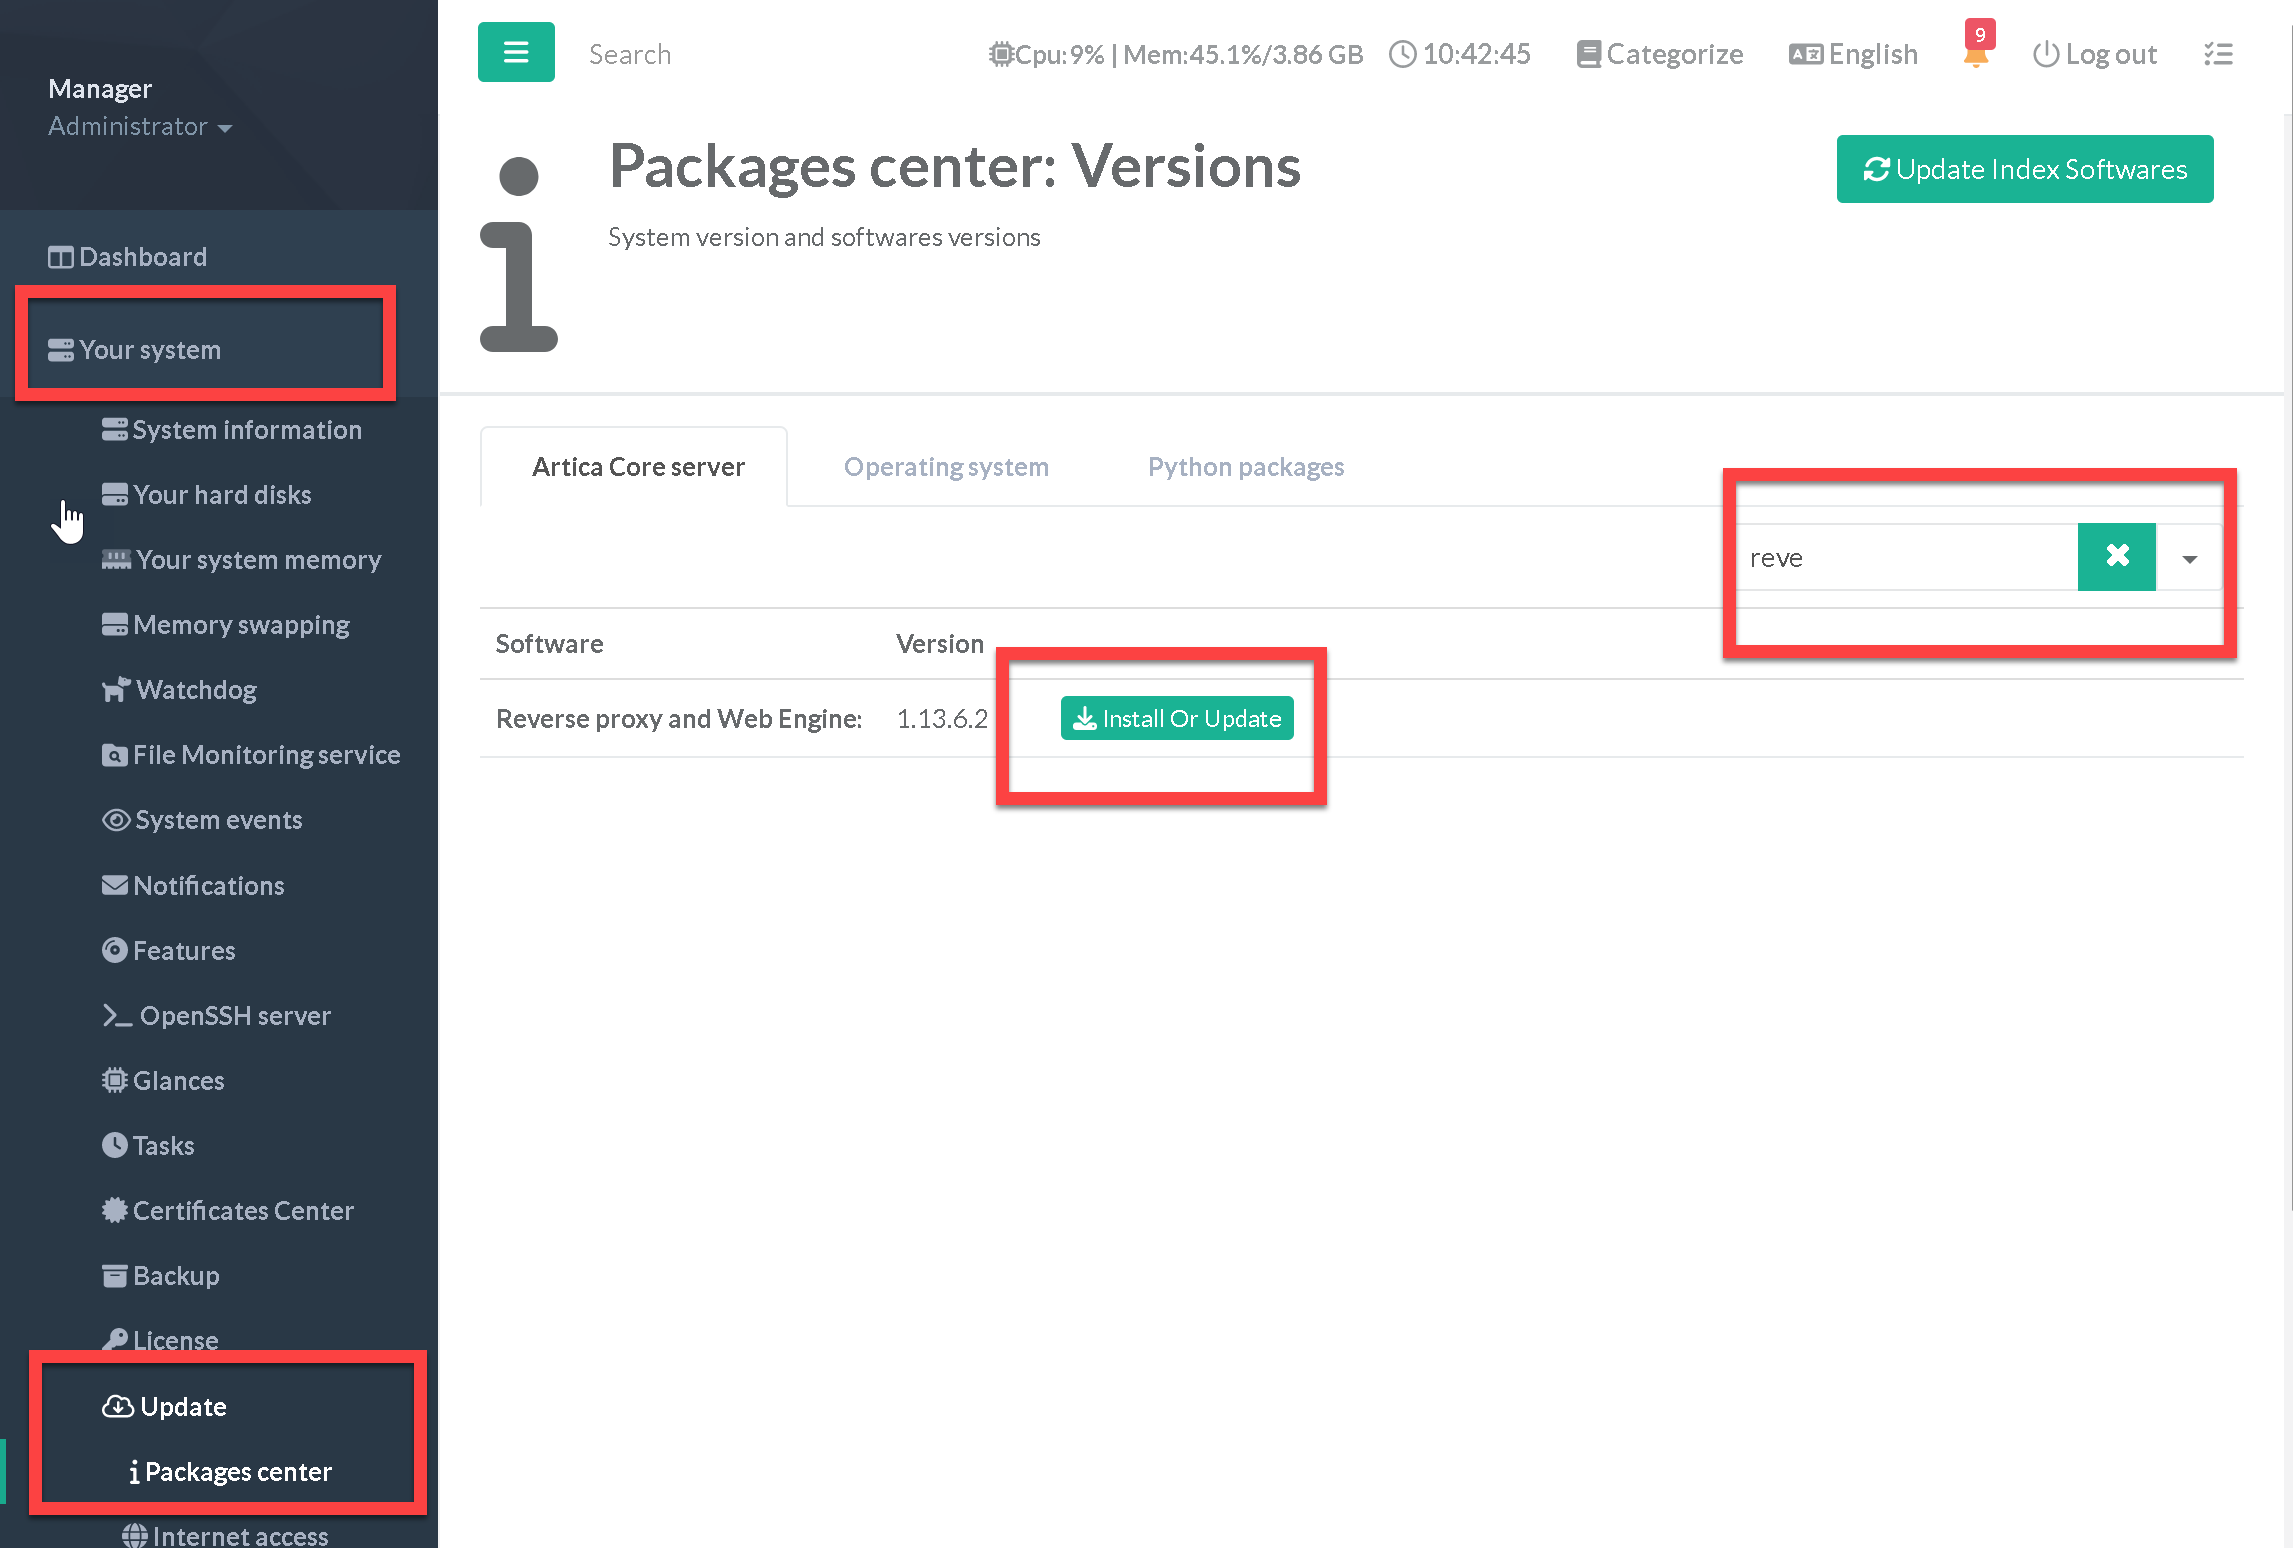The height and width of the screenshot is (1548, 2293).
Task: Expand the Administrator account dropdown
Action: coord(140,127)
